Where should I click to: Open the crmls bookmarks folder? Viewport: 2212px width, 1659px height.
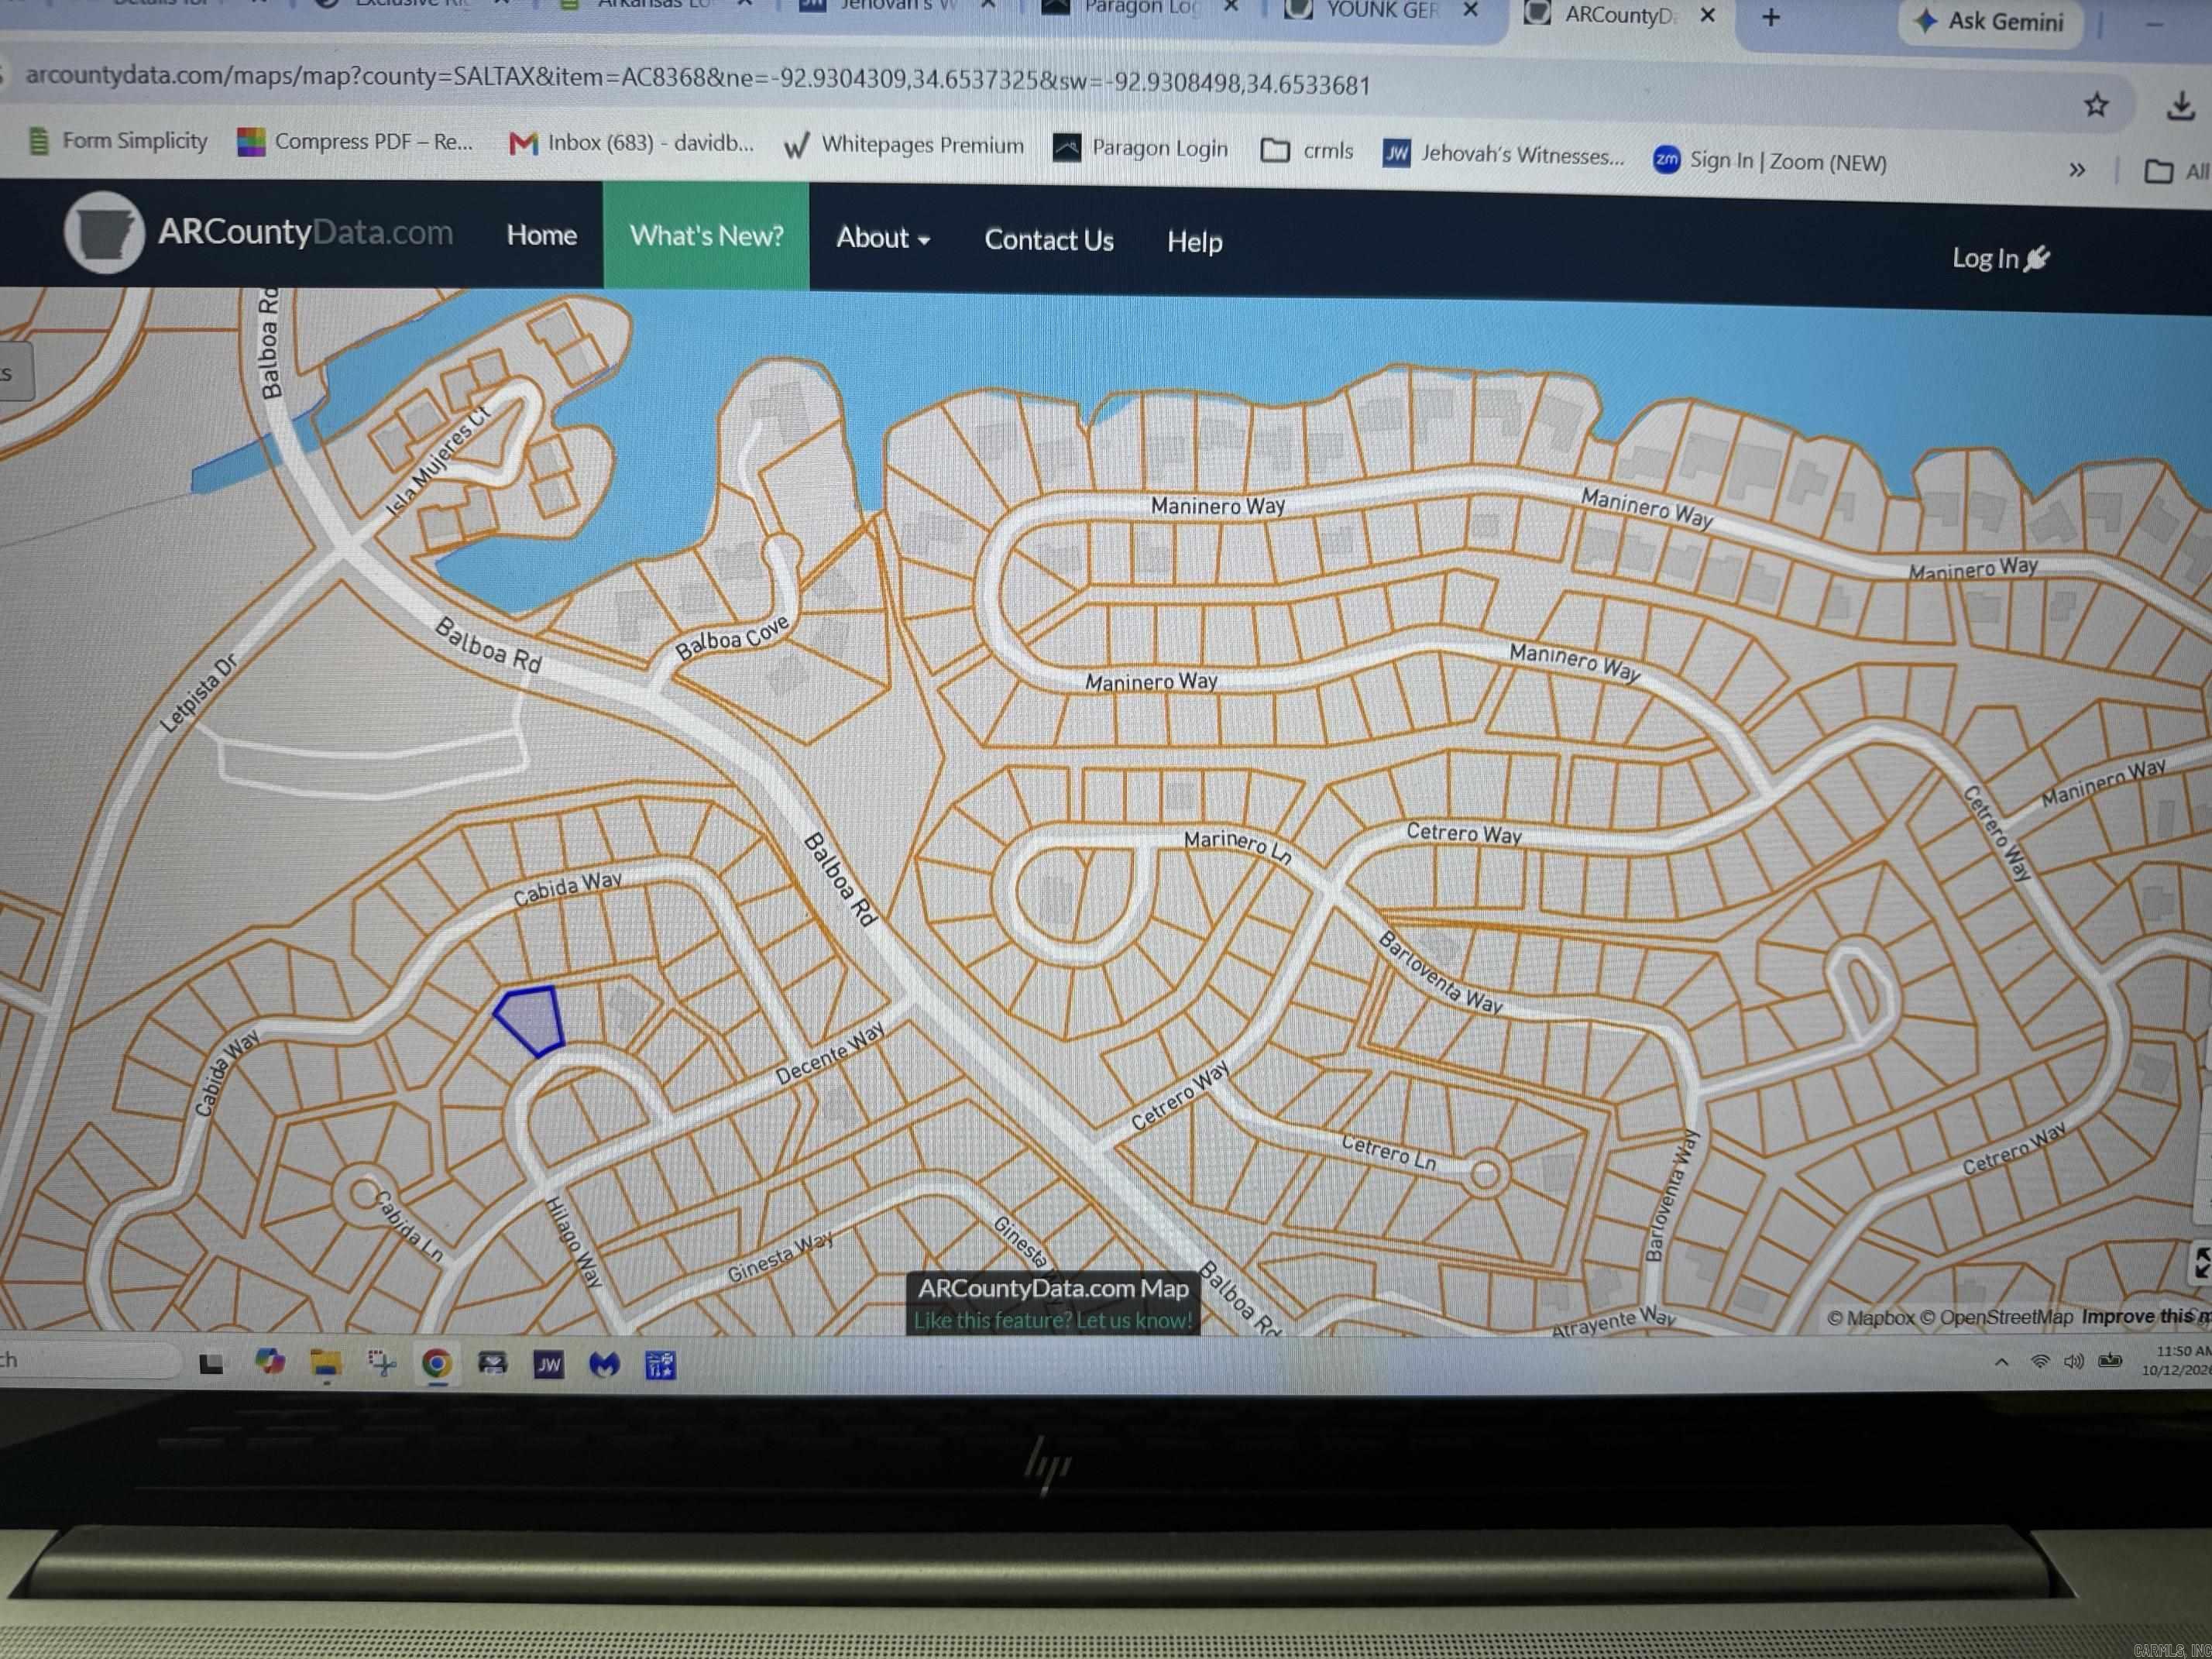1306,151
